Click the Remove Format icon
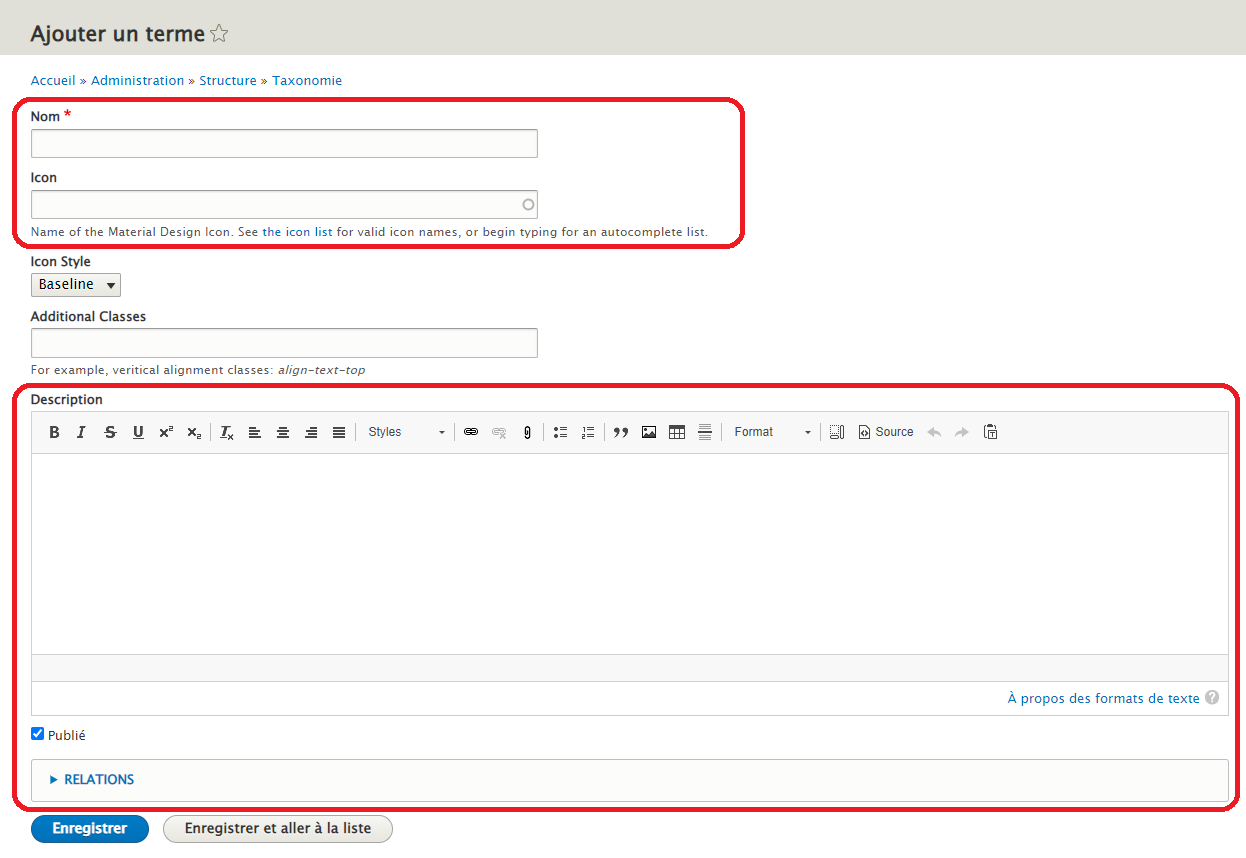 [x=227, y=432]
